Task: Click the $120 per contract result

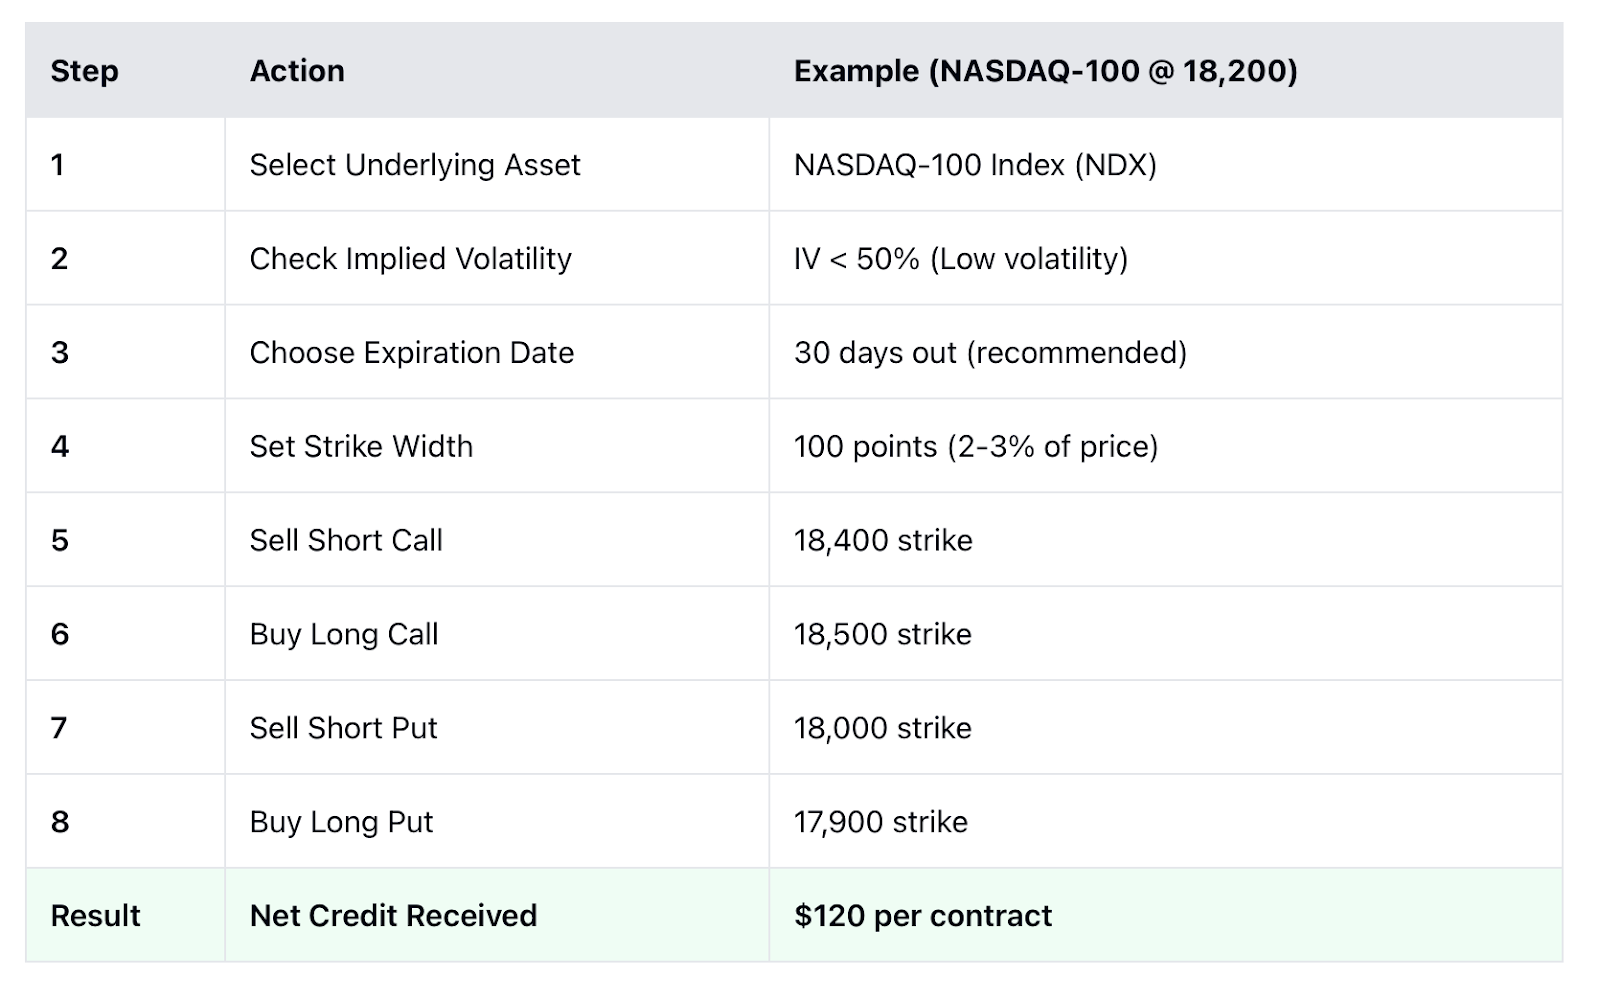Action: pyautogui.click(x=923, y=916)
